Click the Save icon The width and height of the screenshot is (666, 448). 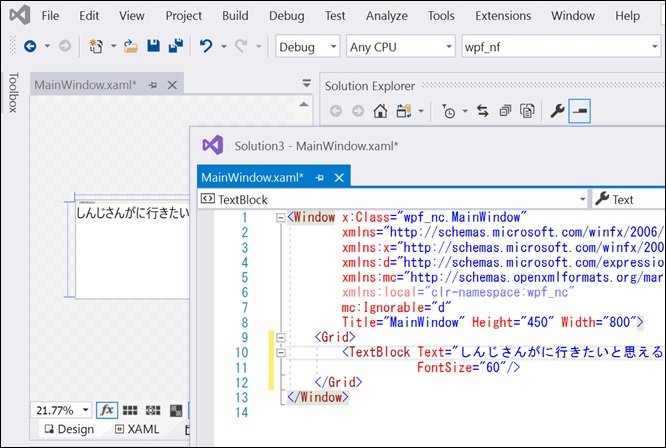point(153,46)
